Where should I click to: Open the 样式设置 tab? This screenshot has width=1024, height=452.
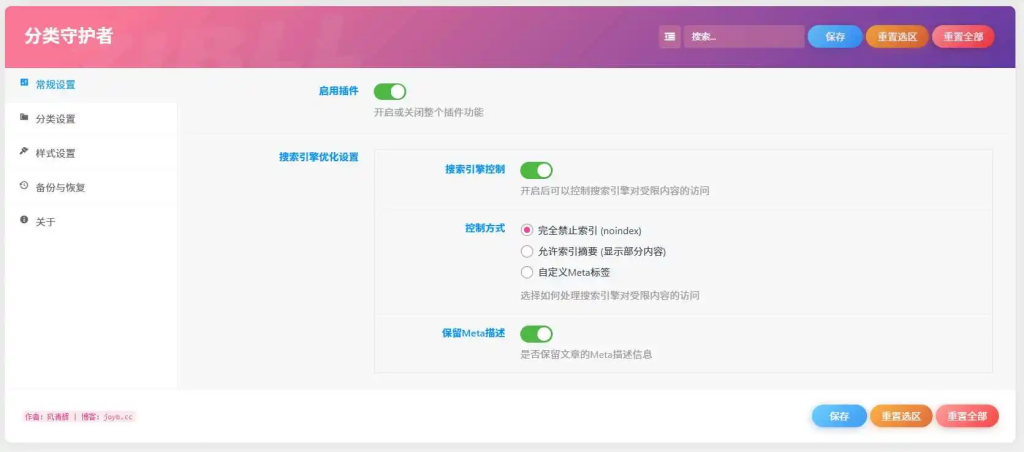pos(91,153)
